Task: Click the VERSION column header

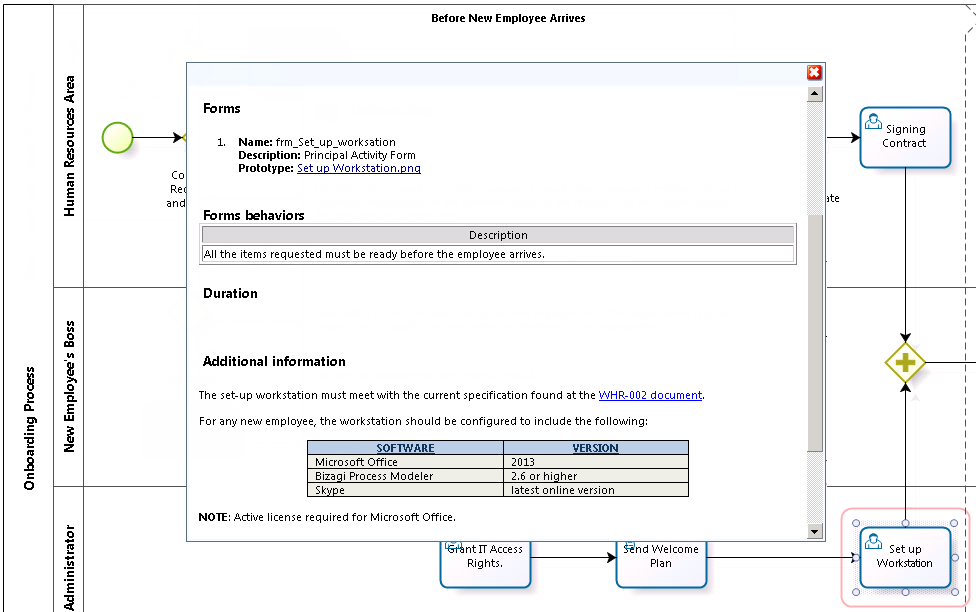Action: 596,448
